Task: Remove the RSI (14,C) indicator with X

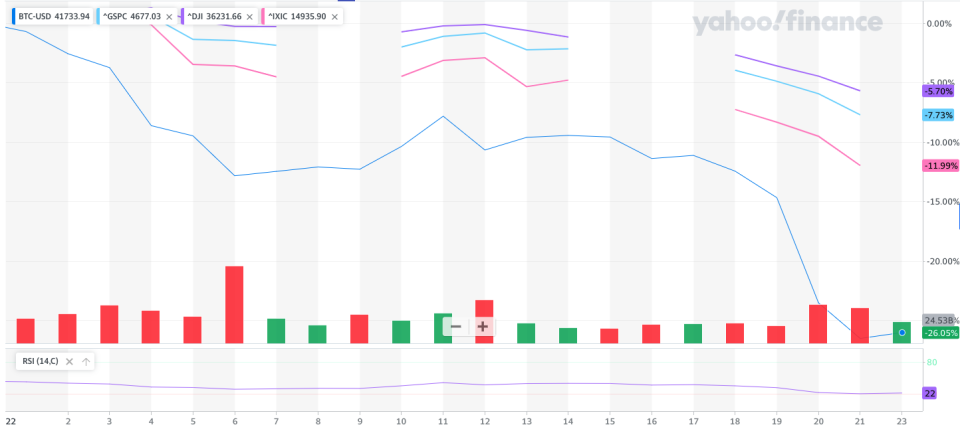Action: 69,362
